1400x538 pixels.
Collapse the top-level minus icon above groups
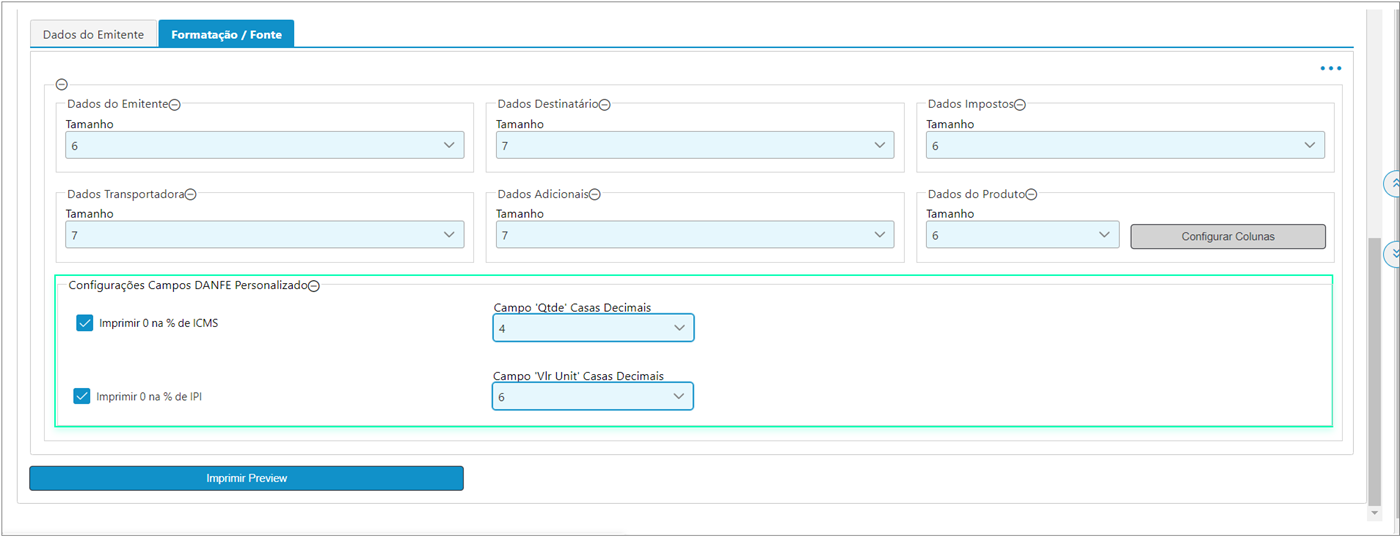tap(61, 85)
